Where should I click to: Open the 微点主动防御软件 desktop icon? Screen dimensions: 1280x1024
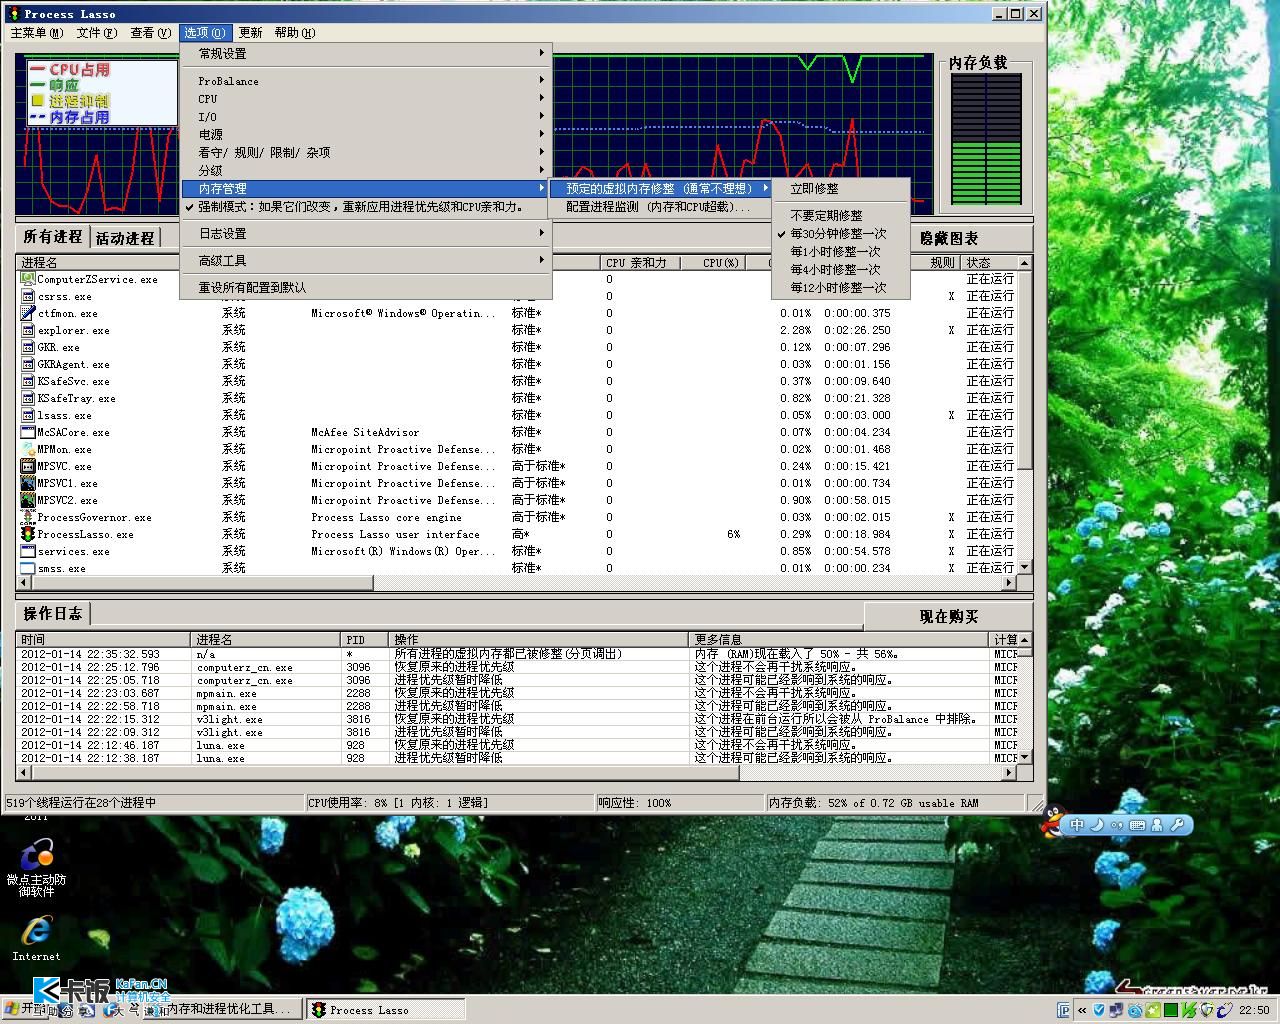(x=36, y=868)
